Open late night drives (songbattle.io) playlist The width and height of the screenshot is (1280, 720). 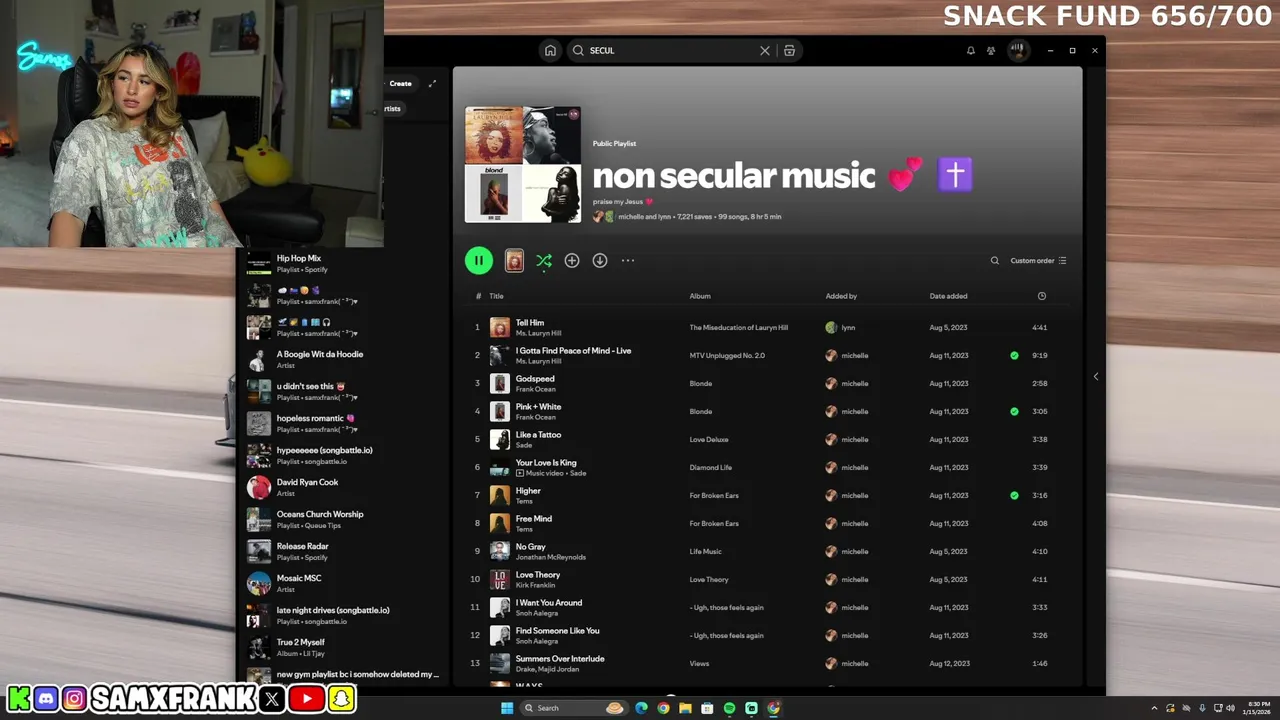point(343,615)
